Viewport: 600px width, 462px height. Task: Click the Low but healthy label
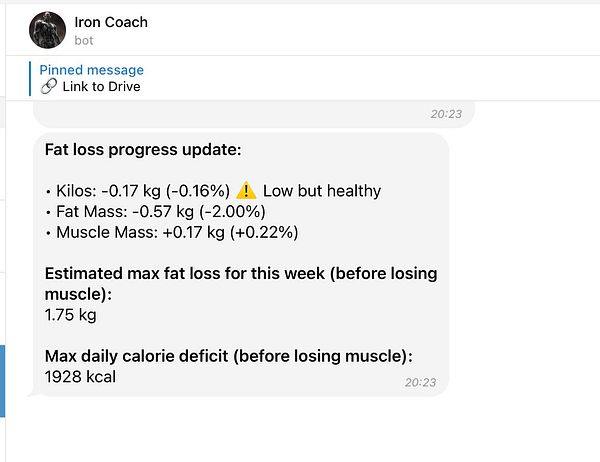coord(322,191)
